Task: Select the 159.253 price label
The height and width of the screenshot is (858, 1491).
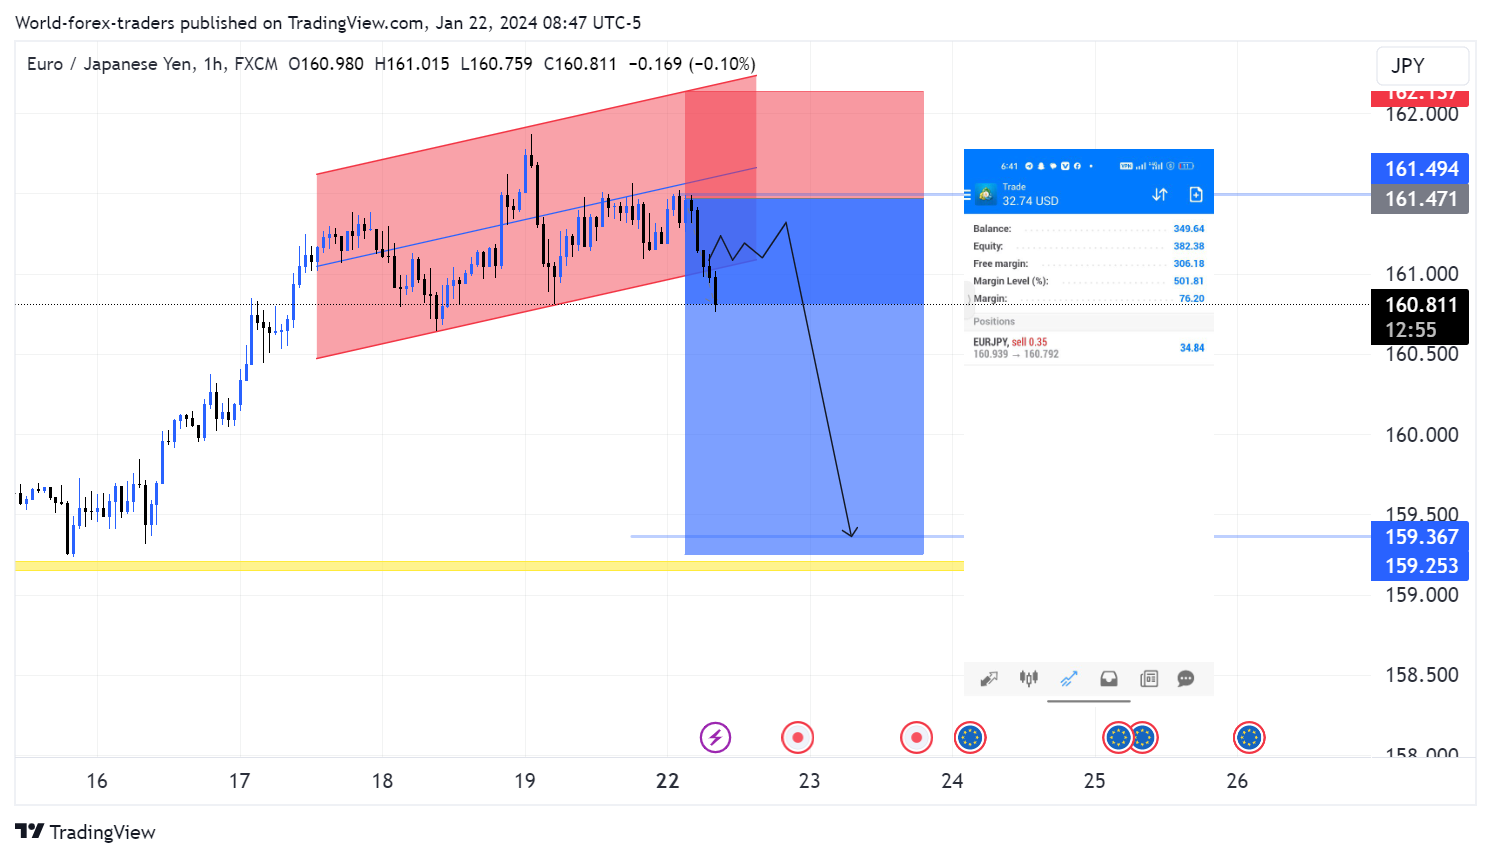Action: coord(1420,566)
